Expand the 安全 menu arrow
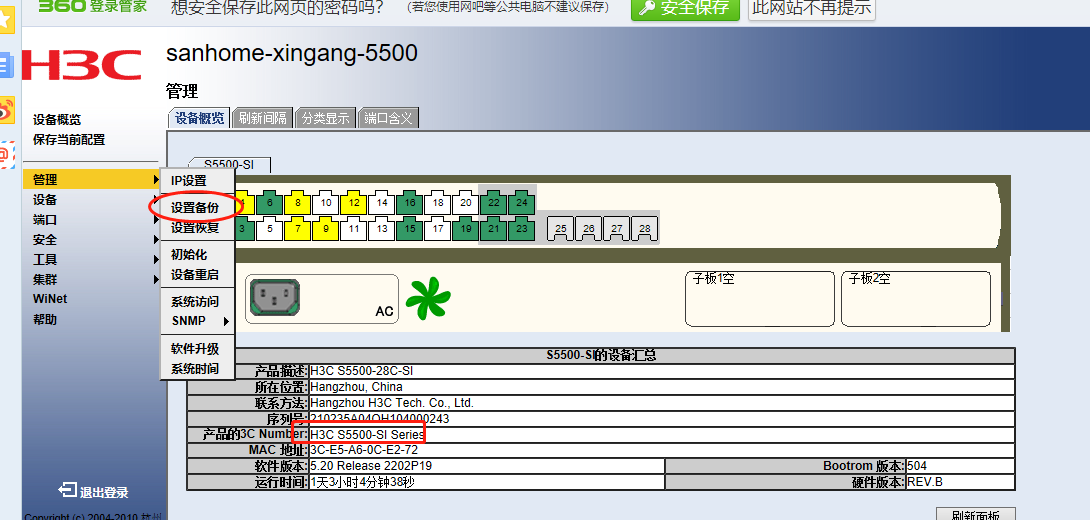This screenshot has width=1090, height=520. point(156,240)
